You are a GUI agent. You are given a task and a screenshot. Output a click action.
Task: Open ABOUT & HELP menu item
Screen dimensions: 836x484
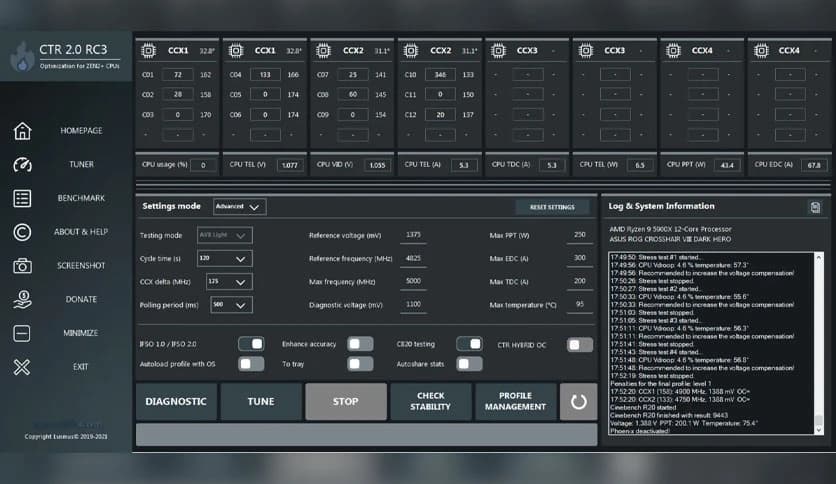81,232
